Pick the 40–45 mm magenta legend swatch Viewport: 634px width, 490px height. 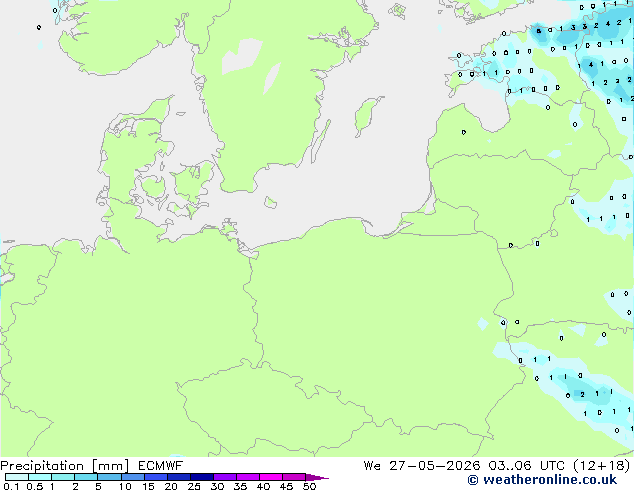tap(271, 477)
